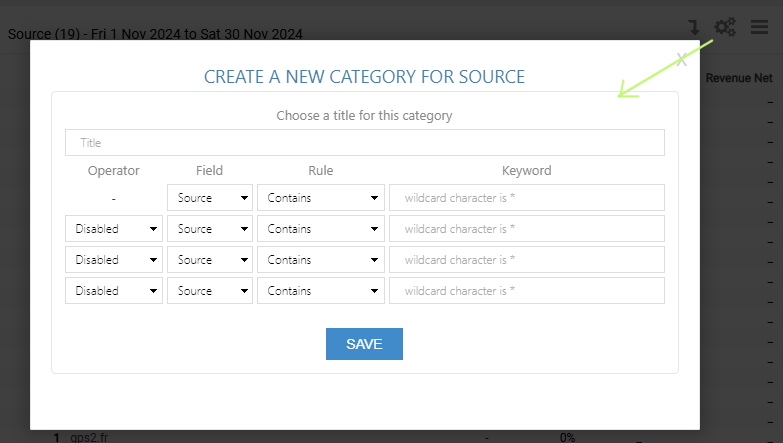The width and height of the screenshot is (783, 443).
Task: Click the SAVE button
Action: 365,344
